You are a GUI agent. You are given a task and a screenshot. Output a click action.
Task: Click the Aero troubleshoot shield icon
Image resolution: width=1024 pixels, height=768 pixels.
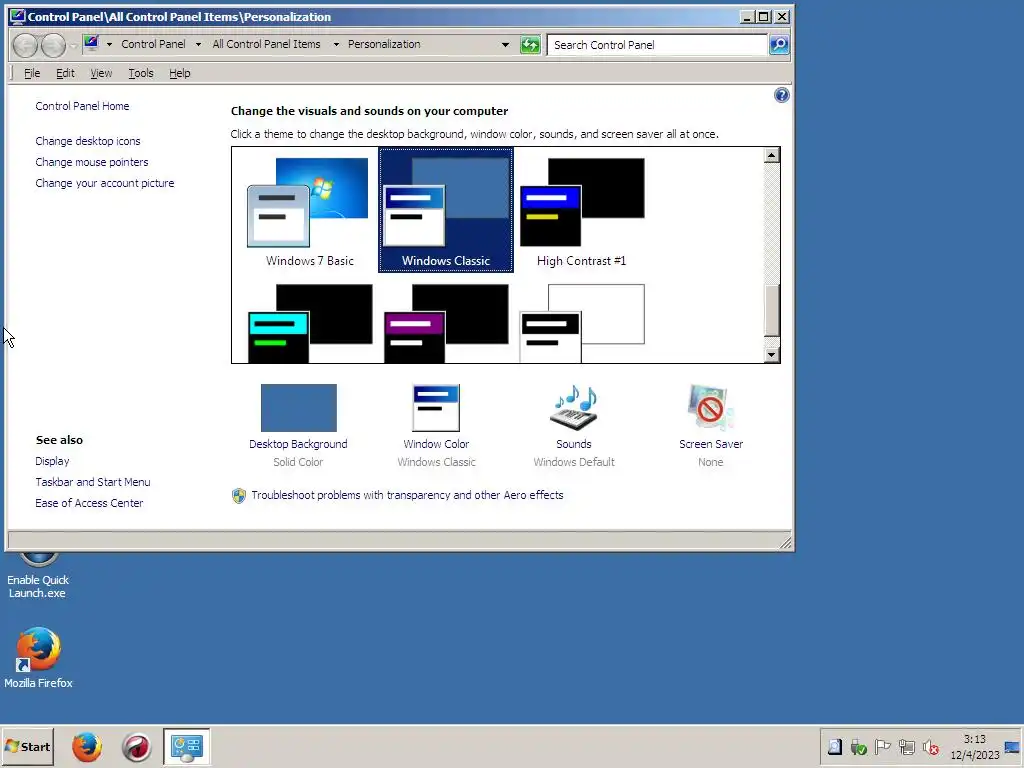click(x=239, y=496)
